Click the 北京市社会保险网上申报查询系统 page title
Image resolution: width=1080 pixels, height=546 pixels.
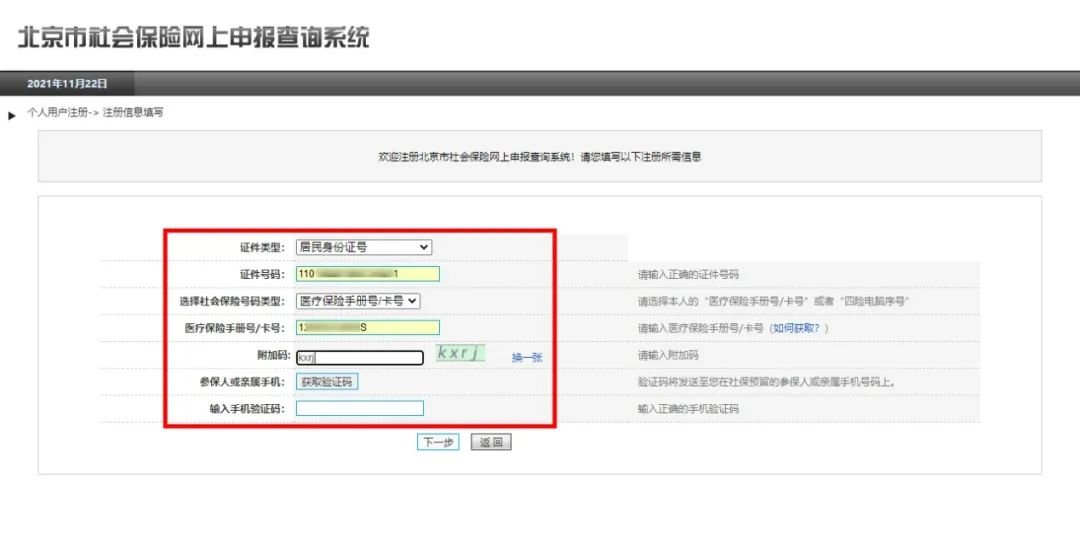(193, 38)
